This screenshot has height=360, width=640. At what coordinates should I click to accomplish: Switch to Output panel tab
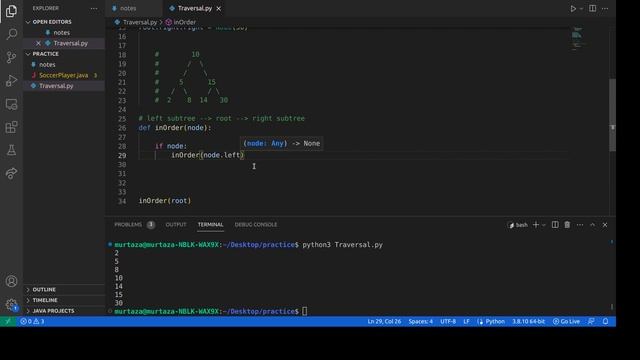[176, 224]
